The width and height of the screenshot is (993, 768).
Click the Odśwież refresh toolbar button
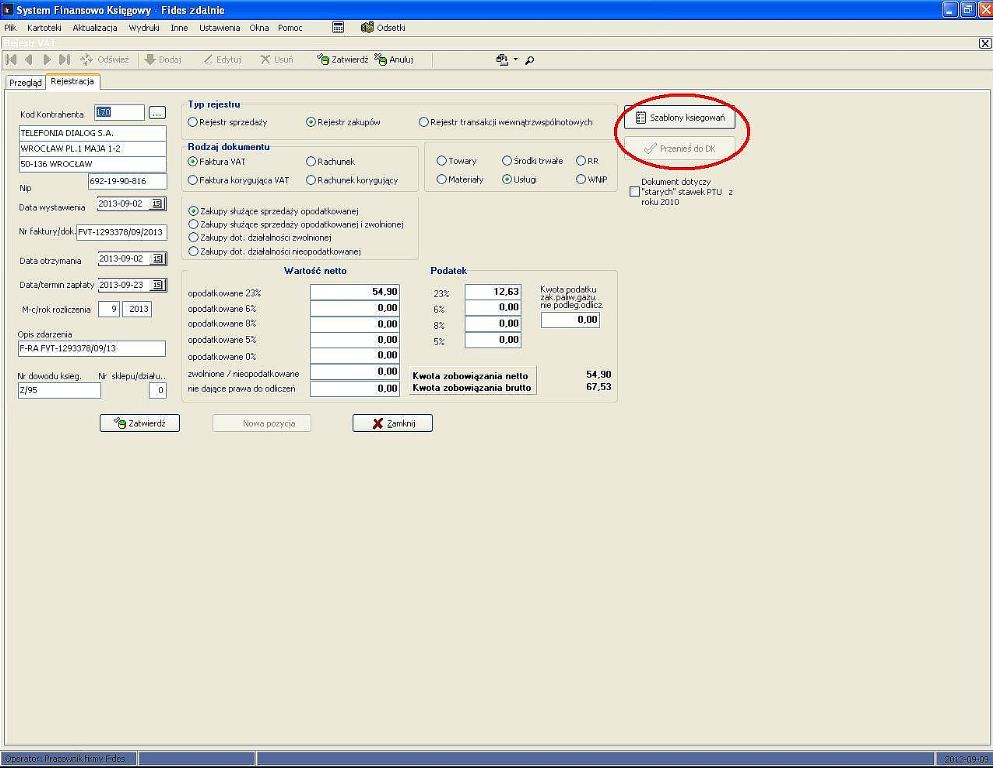pyautogui.click(x=104, y=60)
